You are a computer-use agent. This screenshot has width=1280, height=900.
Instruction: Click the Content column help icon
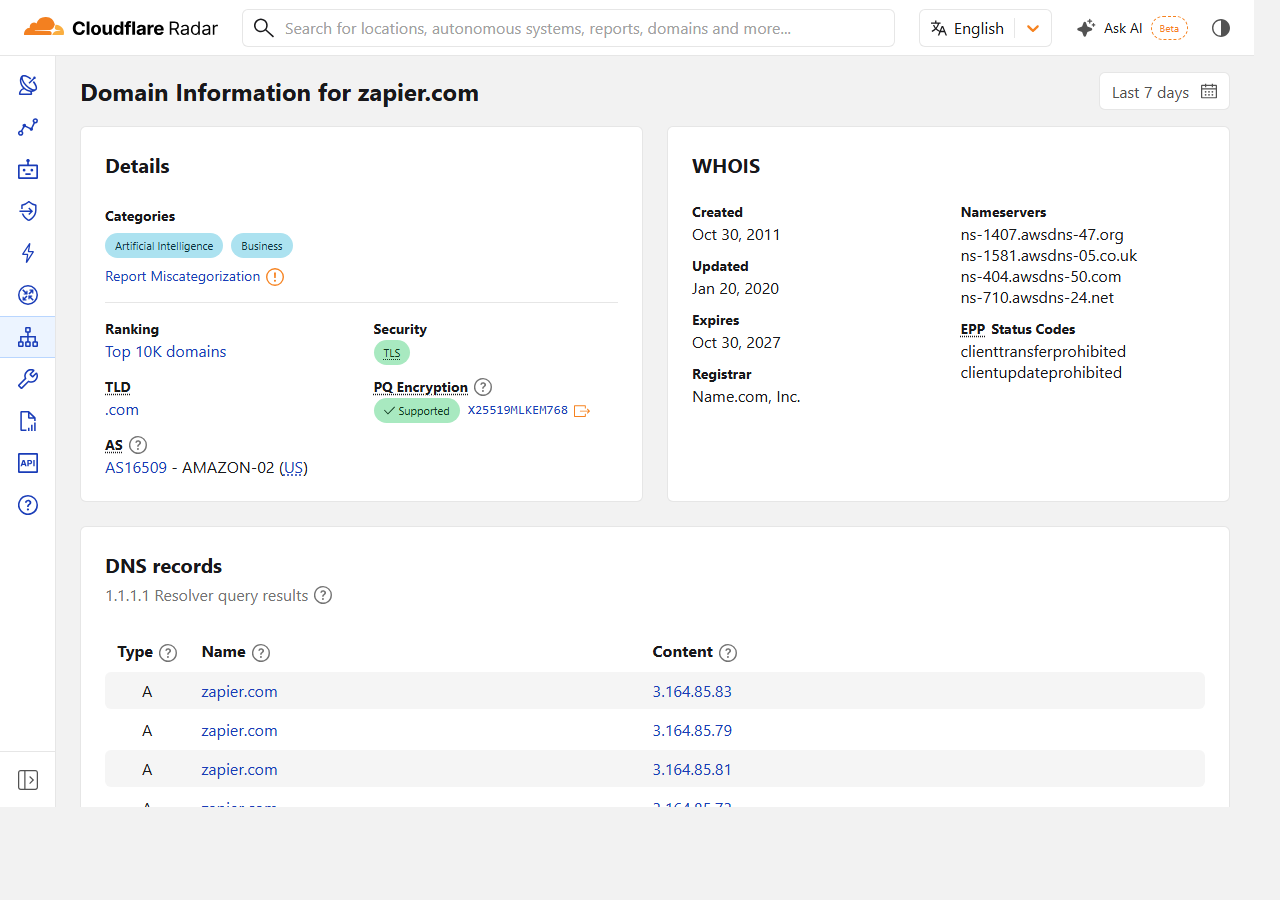(728, 653)
